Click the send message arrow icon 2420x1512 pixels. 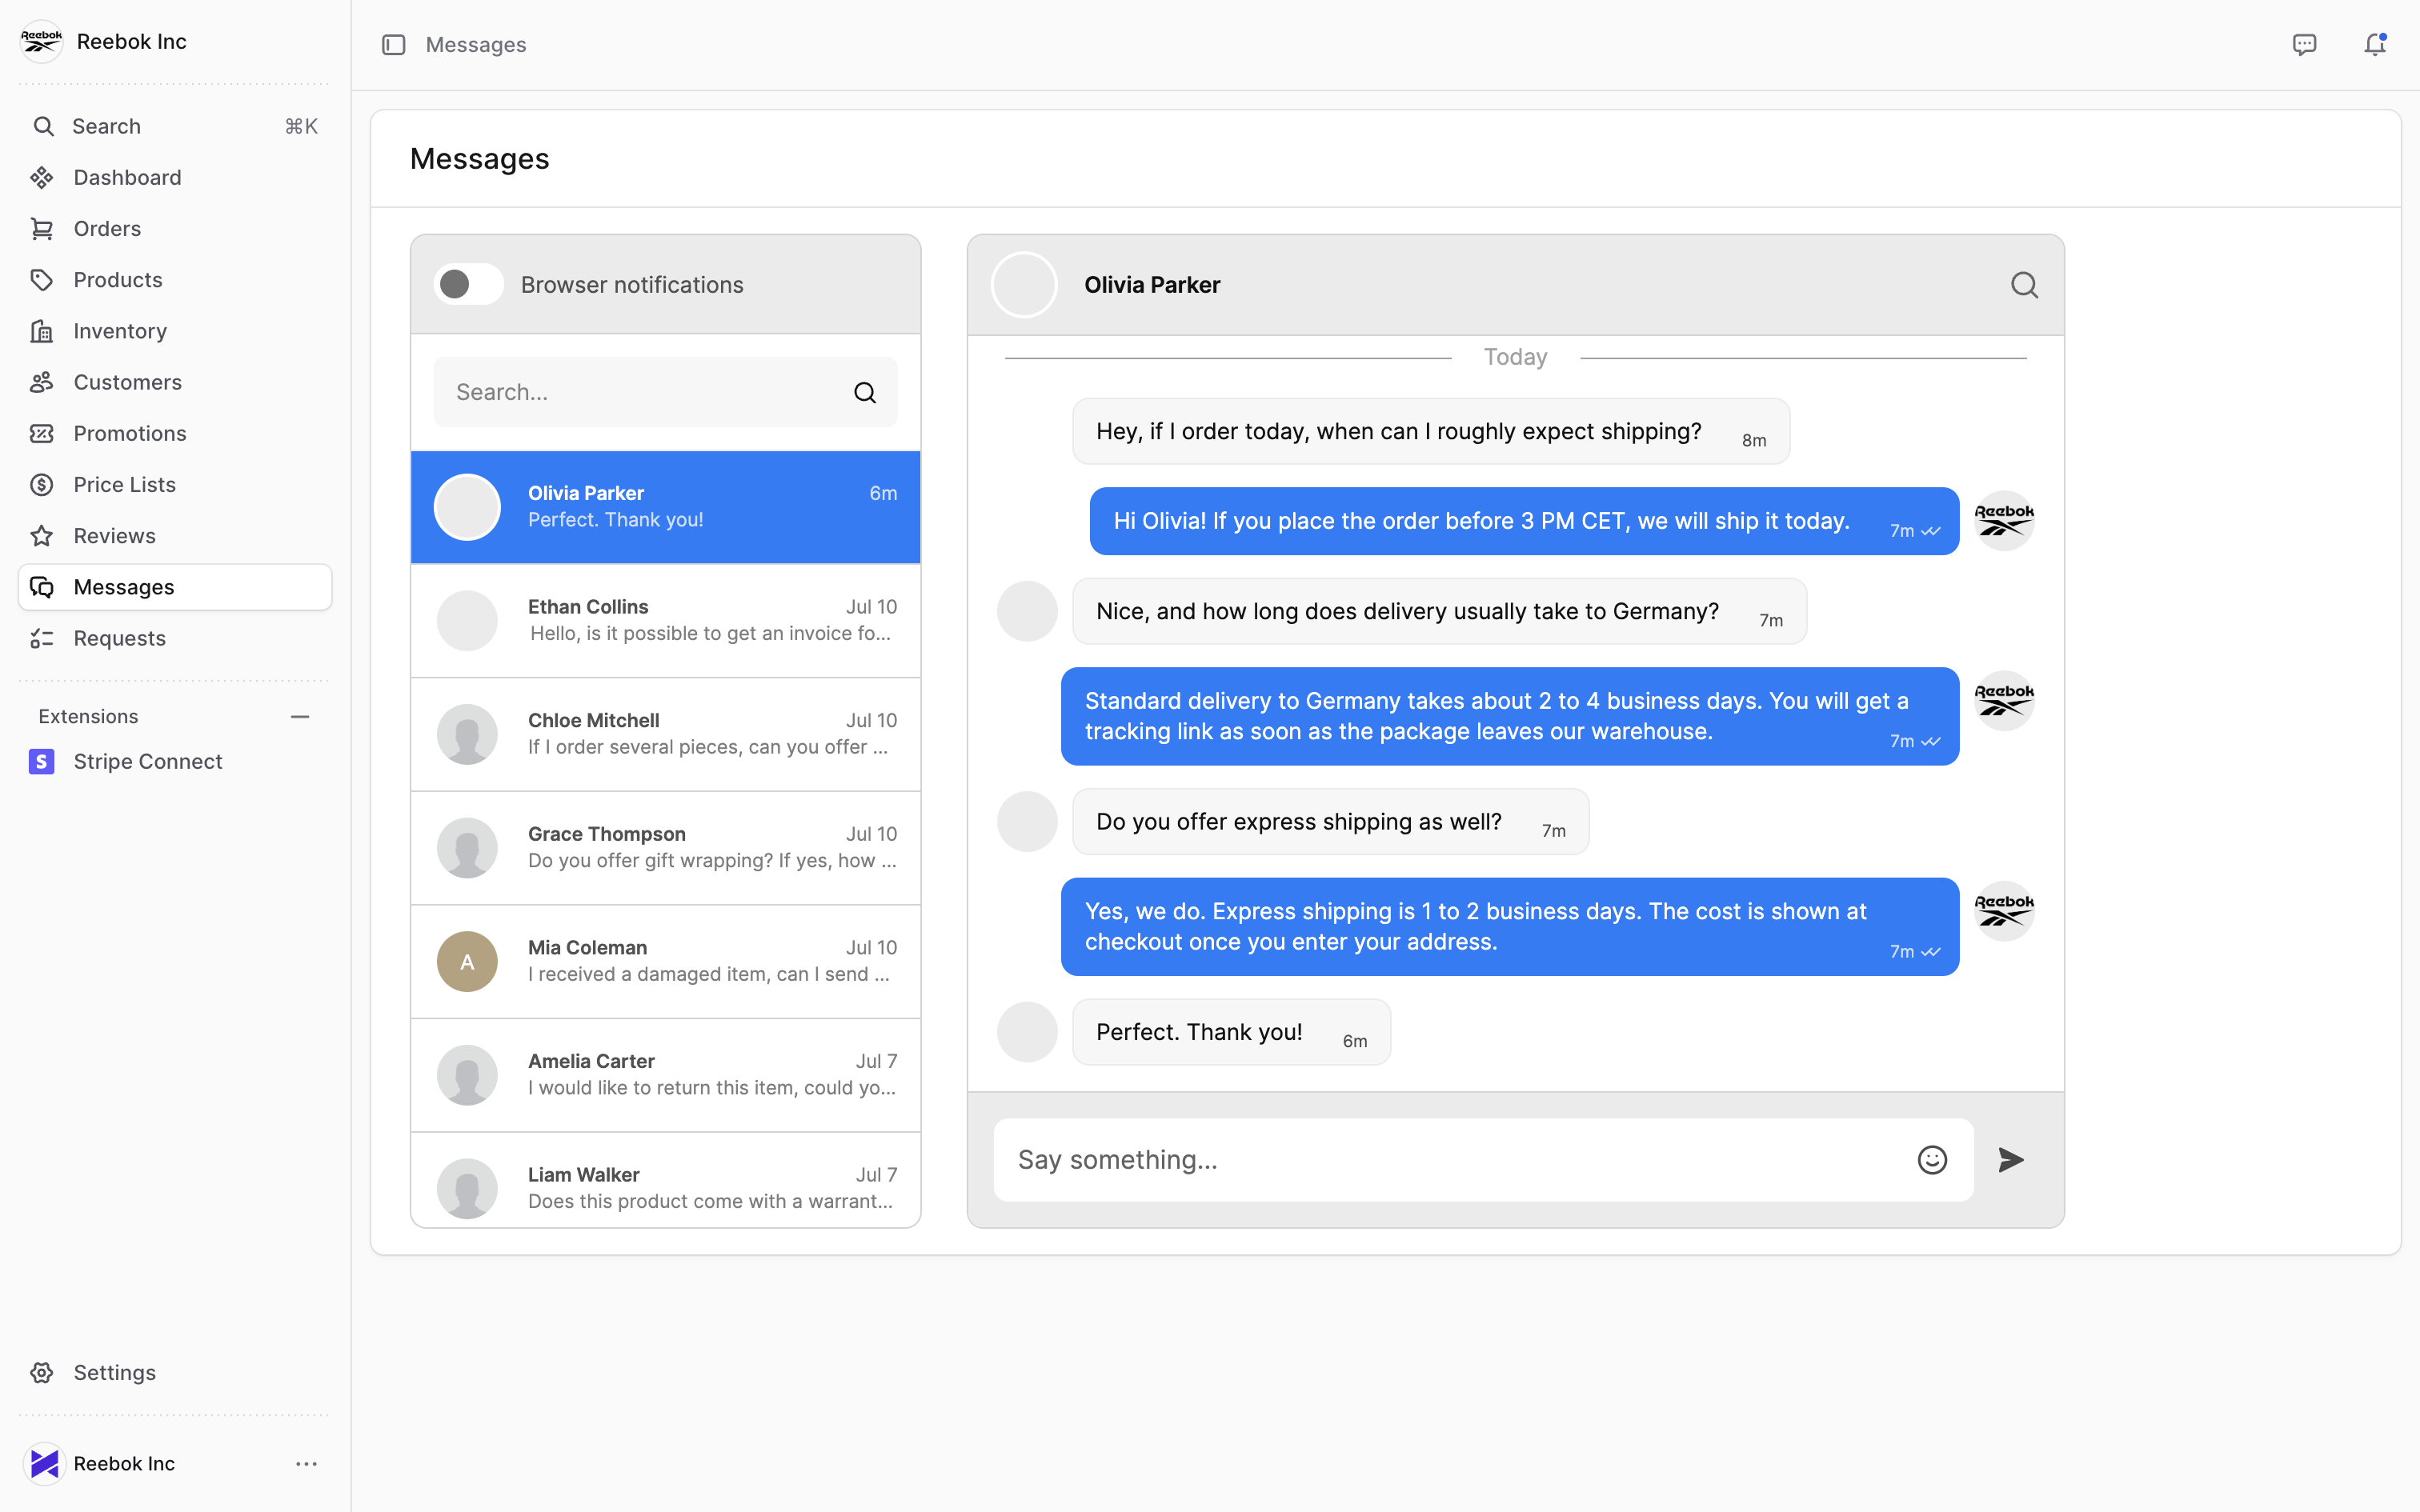[x=2010, y=1160]
